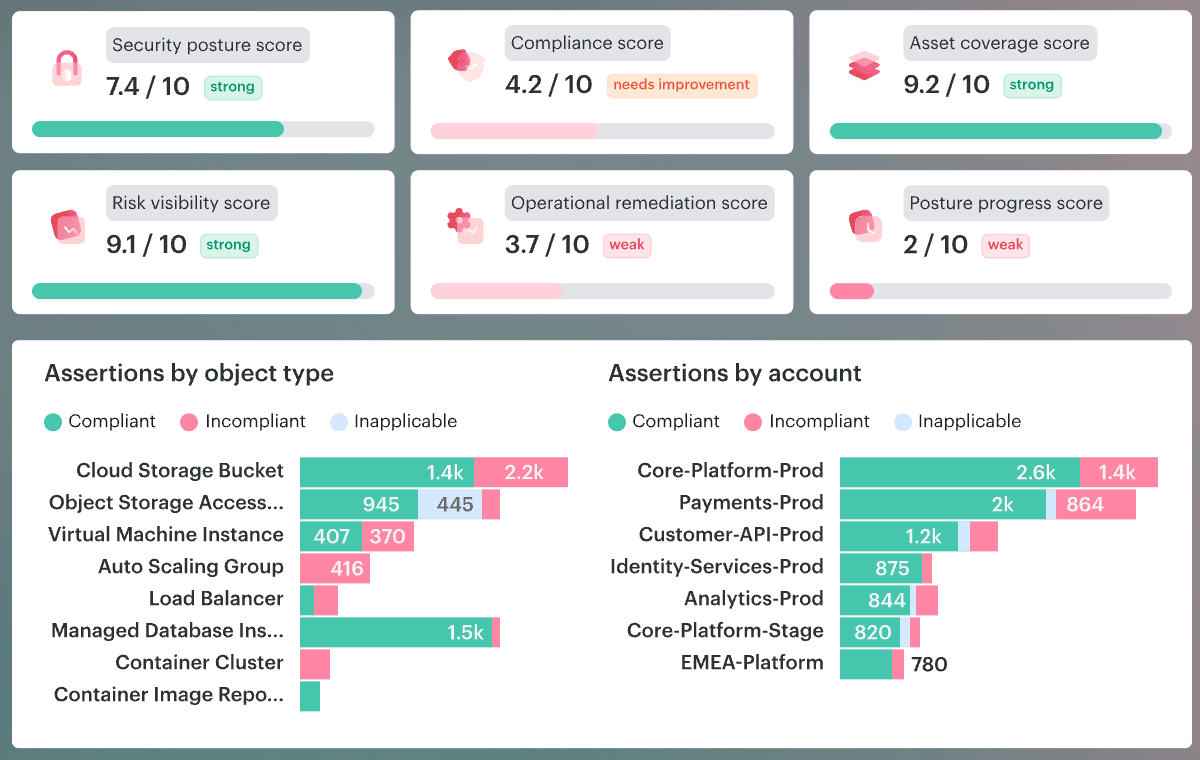Click the strong badge next to Security posture score
The height and width of the screenshot is (760, 1200).
click(x=232, y=88)
